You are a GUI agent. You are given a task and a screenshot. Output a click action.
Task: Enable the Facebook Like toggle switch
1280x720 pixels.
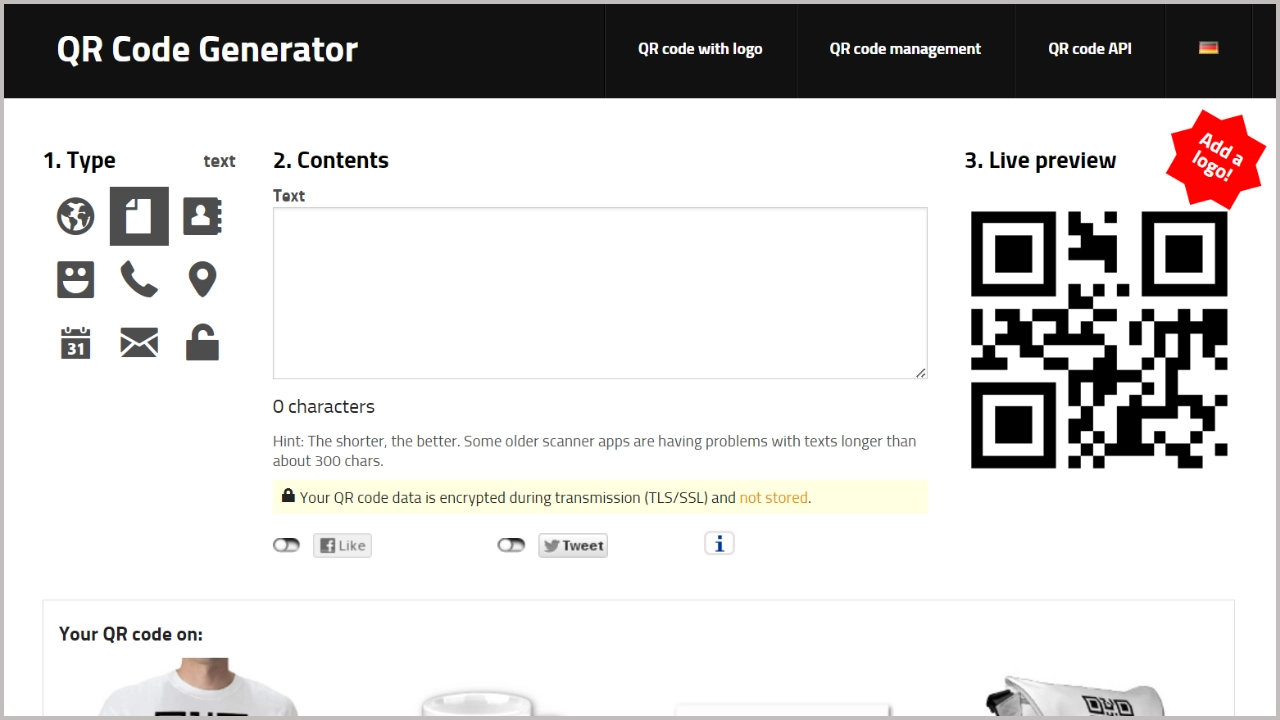287,545
